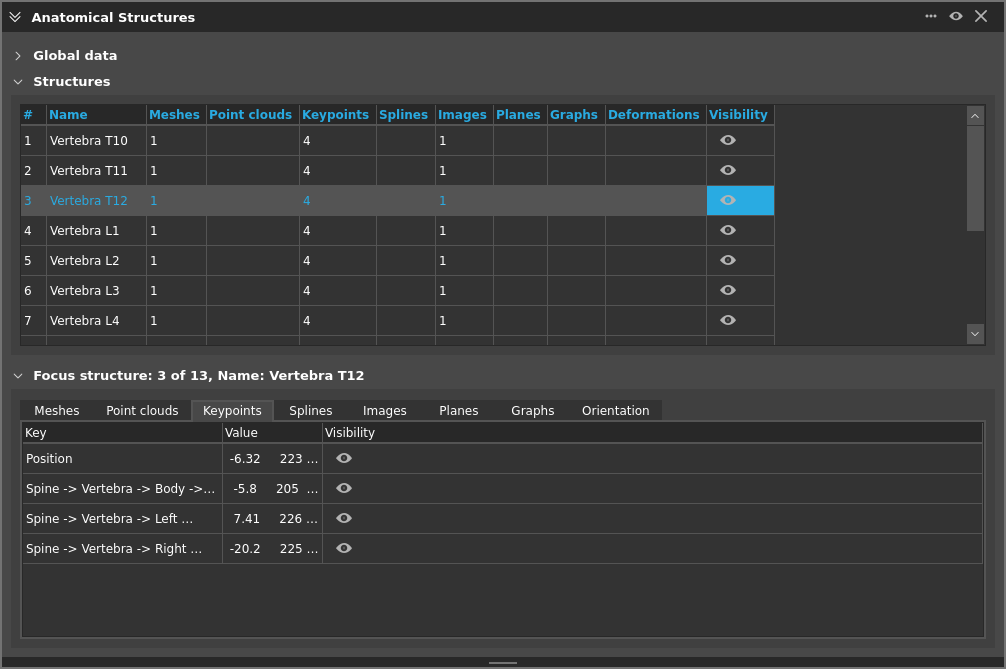Open the Orientation tab

615,411
